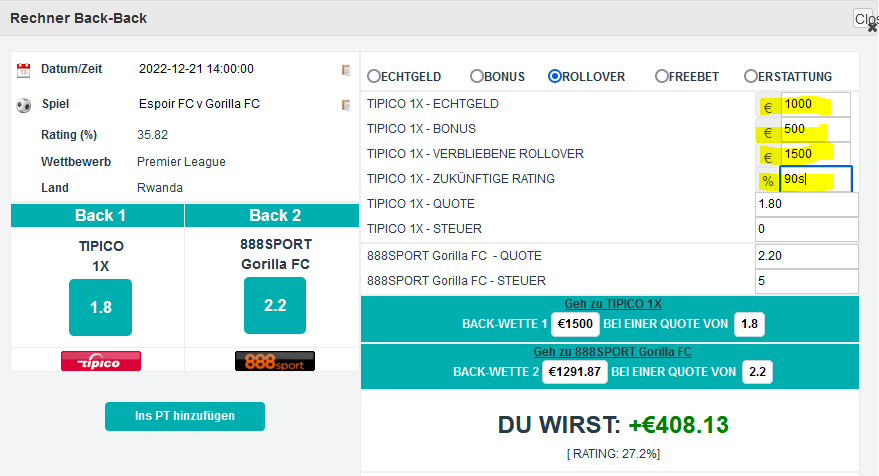Click the 888sport bookmaker logo
Image resolution: width=879 pixels, height=476 pixels.
coord(275,361)
